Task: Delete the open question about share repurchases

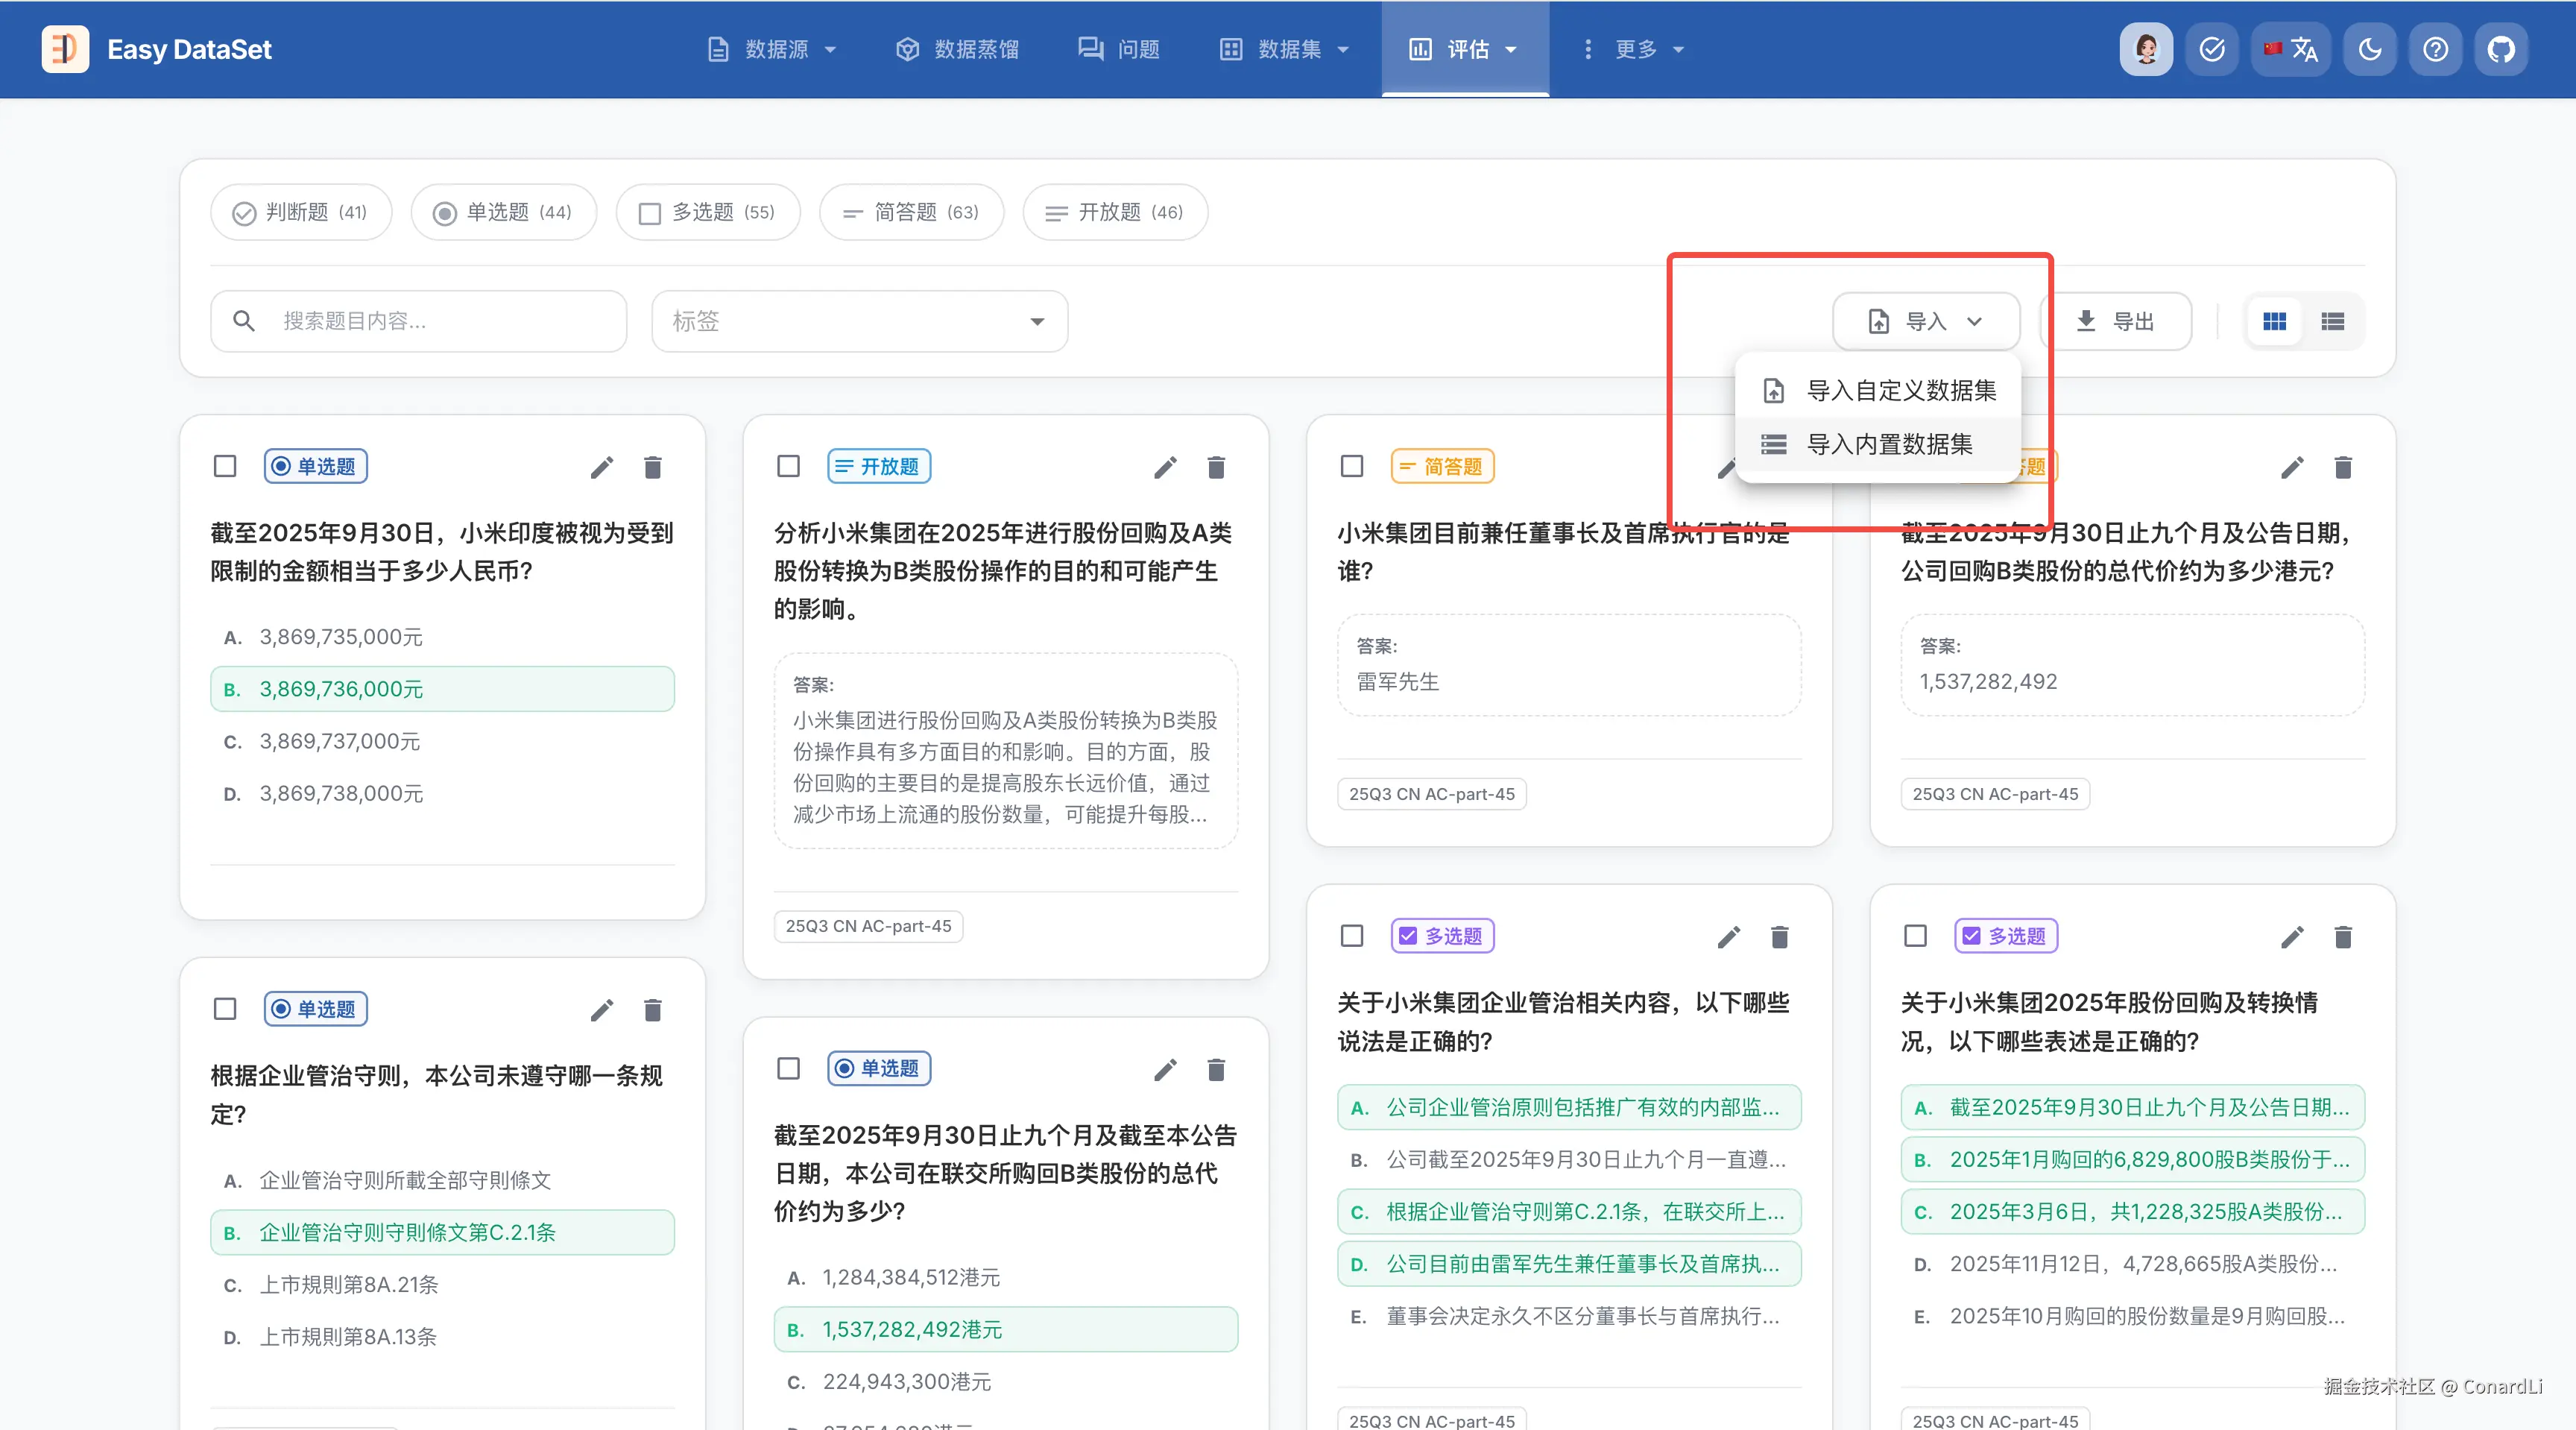Action: click(1216, 467)
